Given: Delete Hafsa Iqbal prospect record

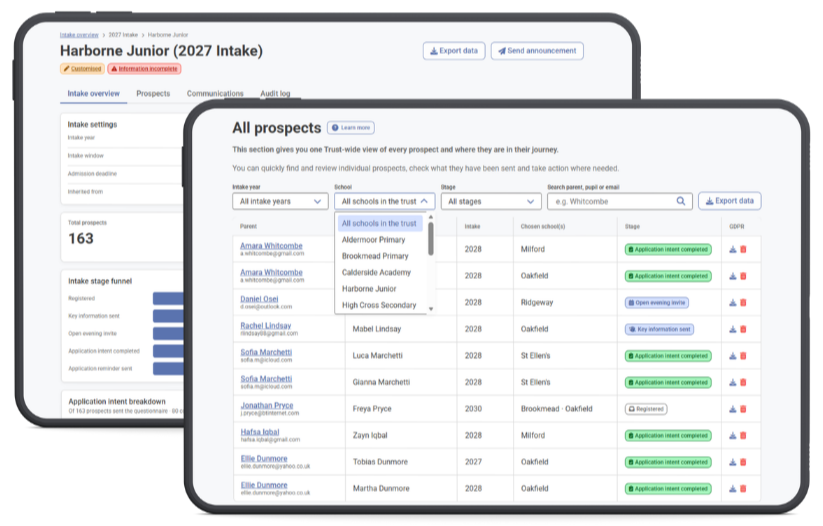Looking at the screenshot, I should (743, 436).
